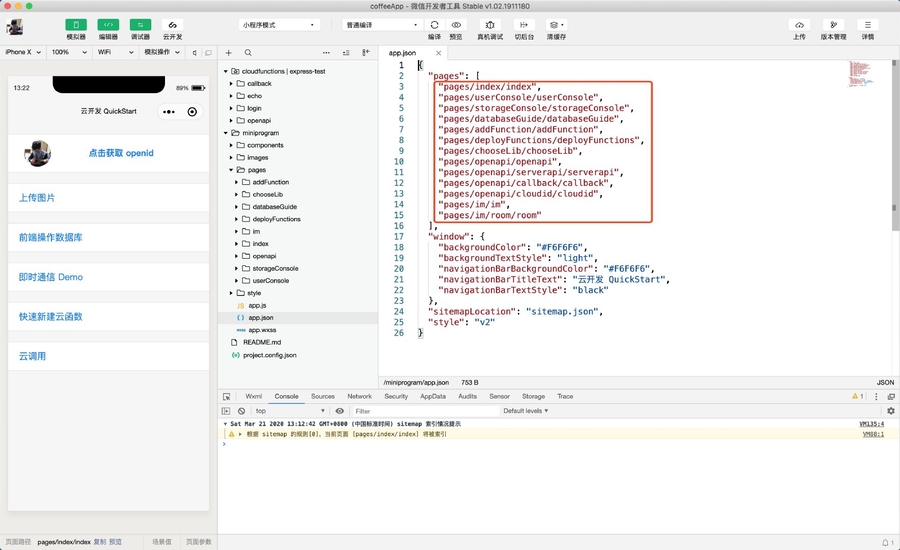Click 上传图片 in the simulator

tap(37, 198)
